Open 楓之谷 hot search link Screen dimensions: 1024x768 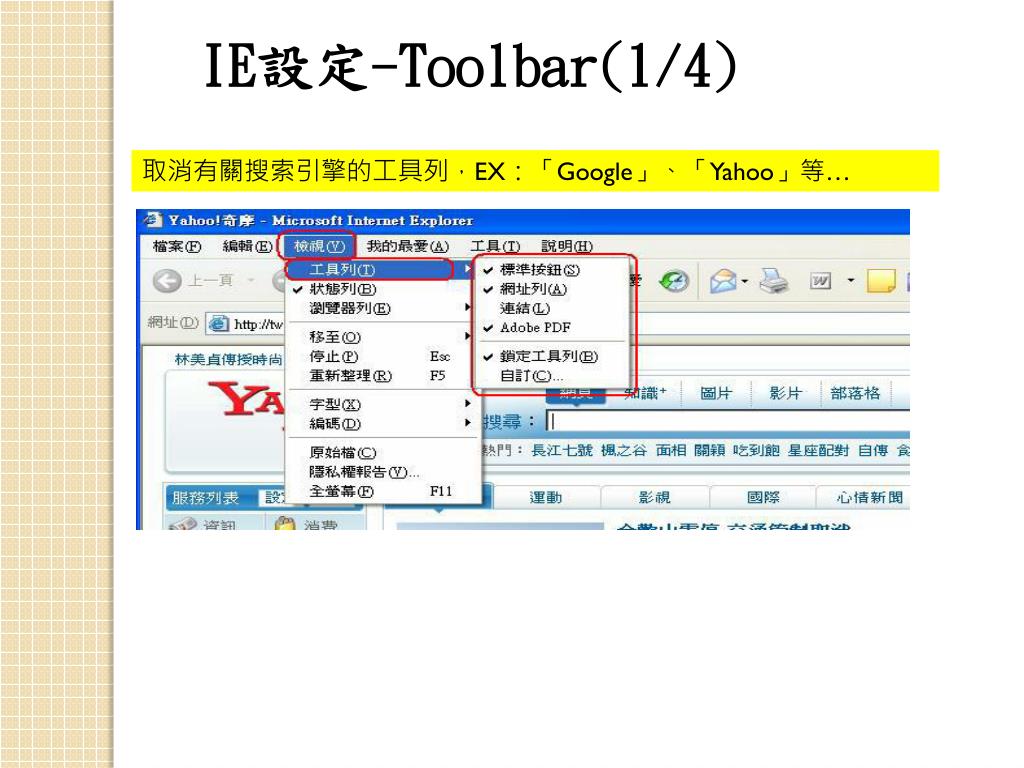624,451
